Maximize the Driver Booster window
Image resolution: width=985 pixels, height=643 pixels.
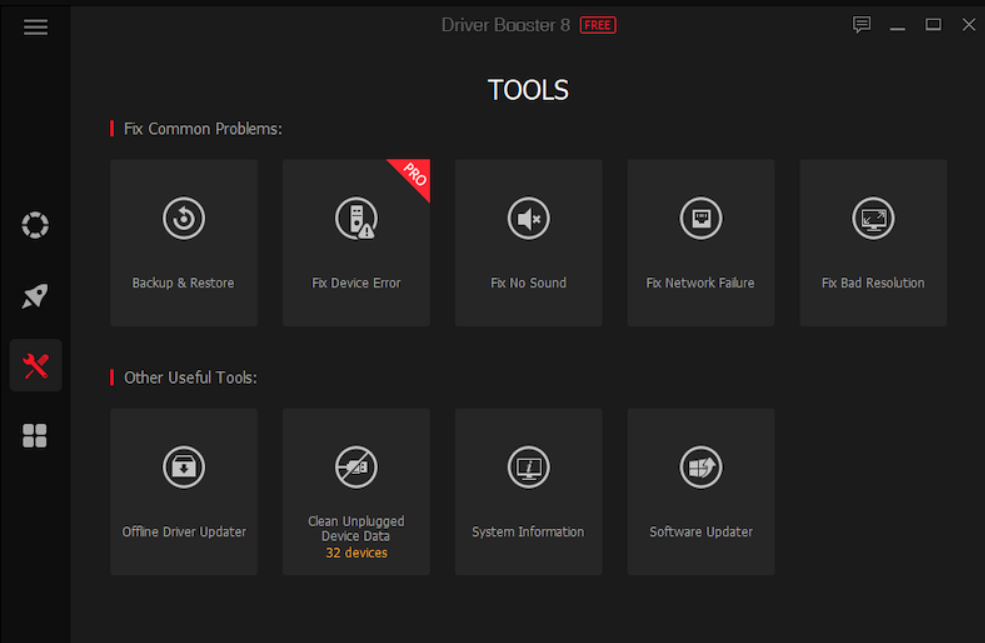(x=933, y=25)
